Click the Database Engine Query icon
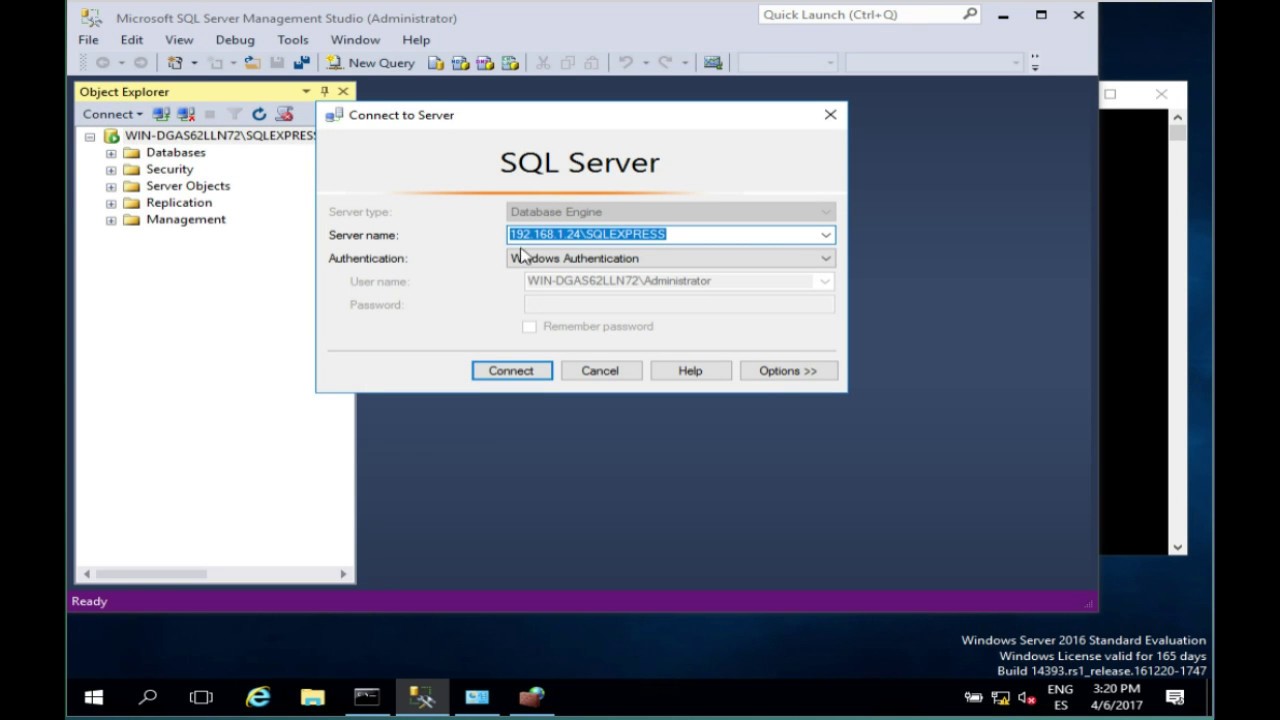This screenshot has width=1280, height=720. 436,63
